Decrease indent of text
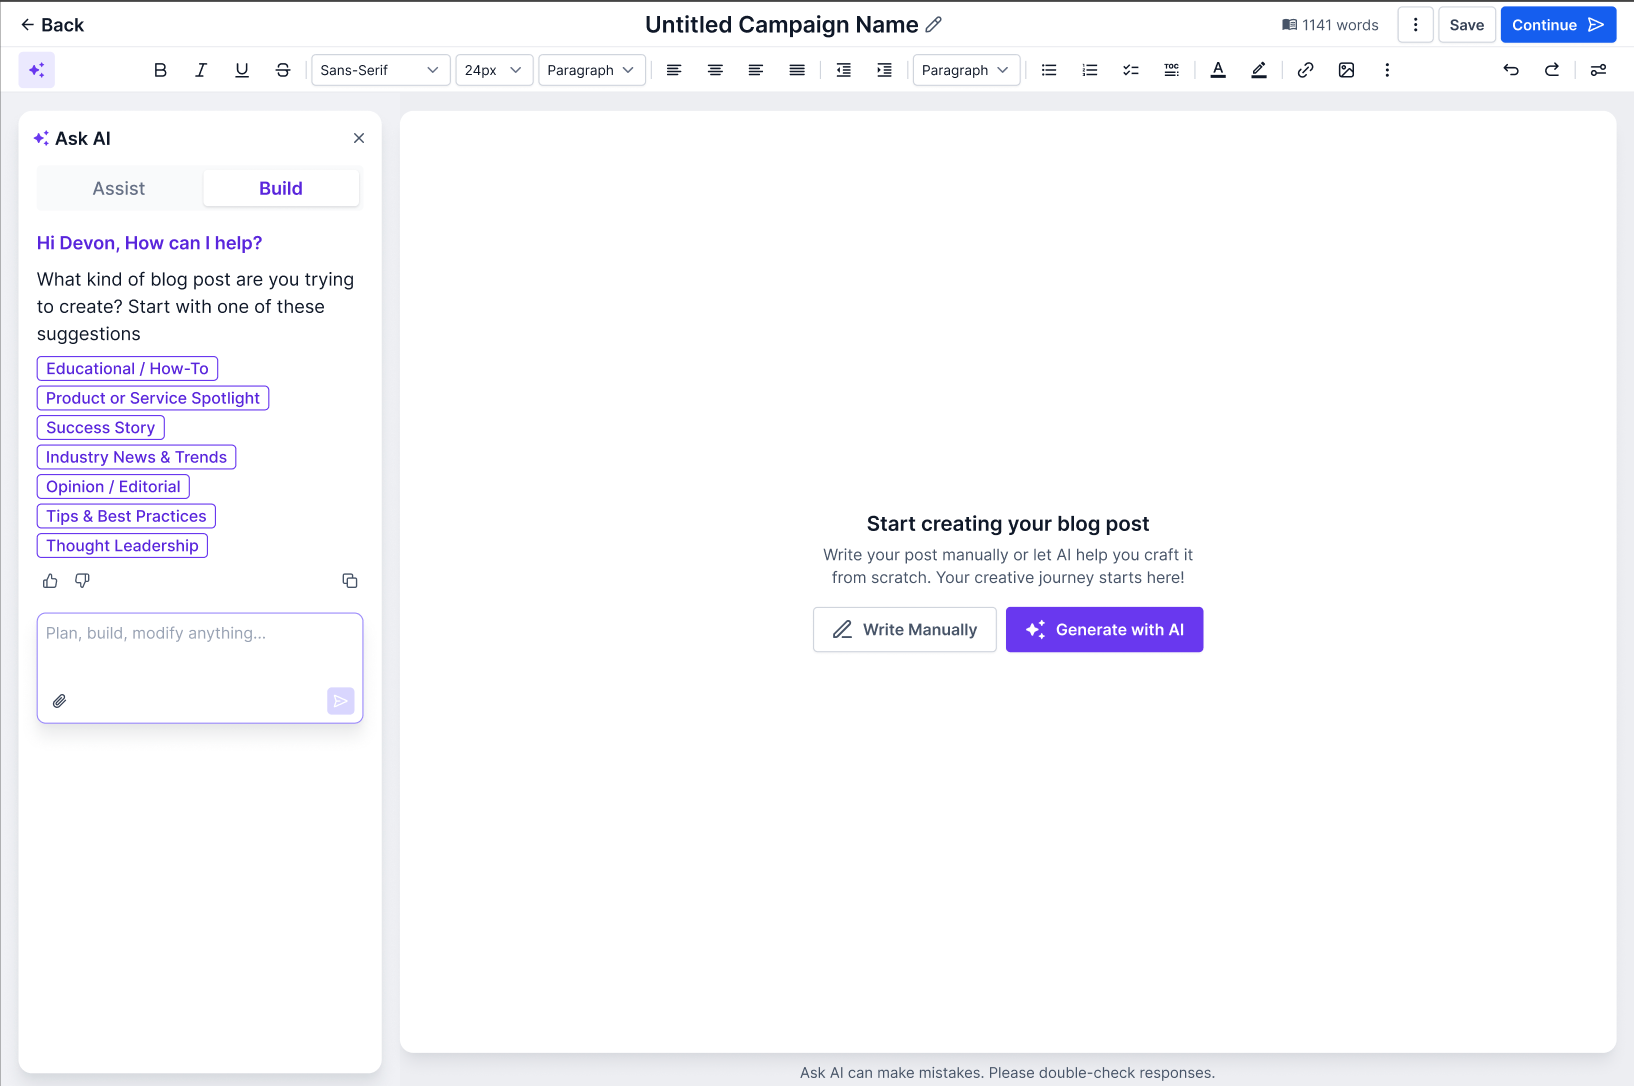 click(844, 70)
